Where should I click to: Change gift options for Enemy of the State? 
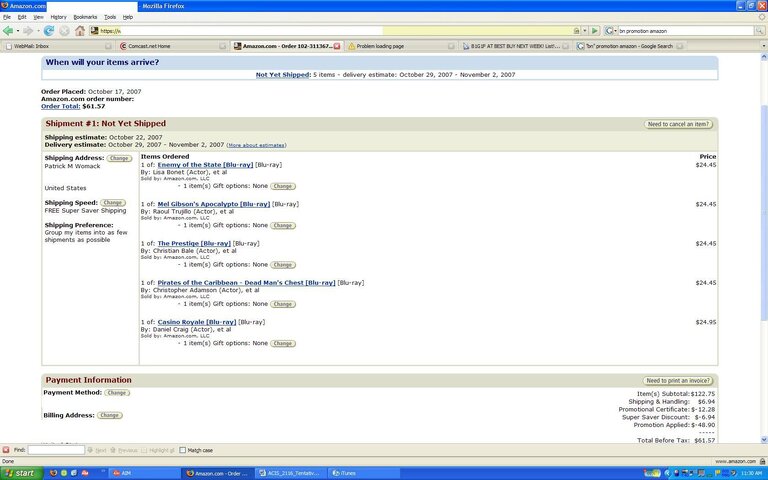pos(283,186)
